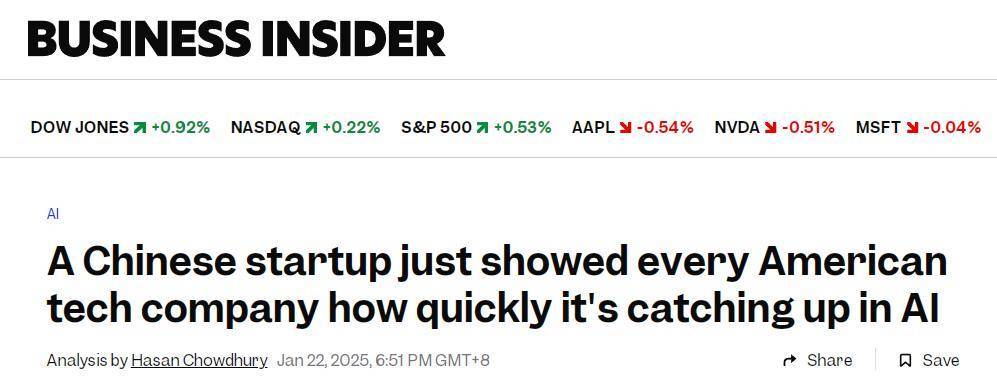Open author Hasan Chowdhury's profile link

pos(199,361)
